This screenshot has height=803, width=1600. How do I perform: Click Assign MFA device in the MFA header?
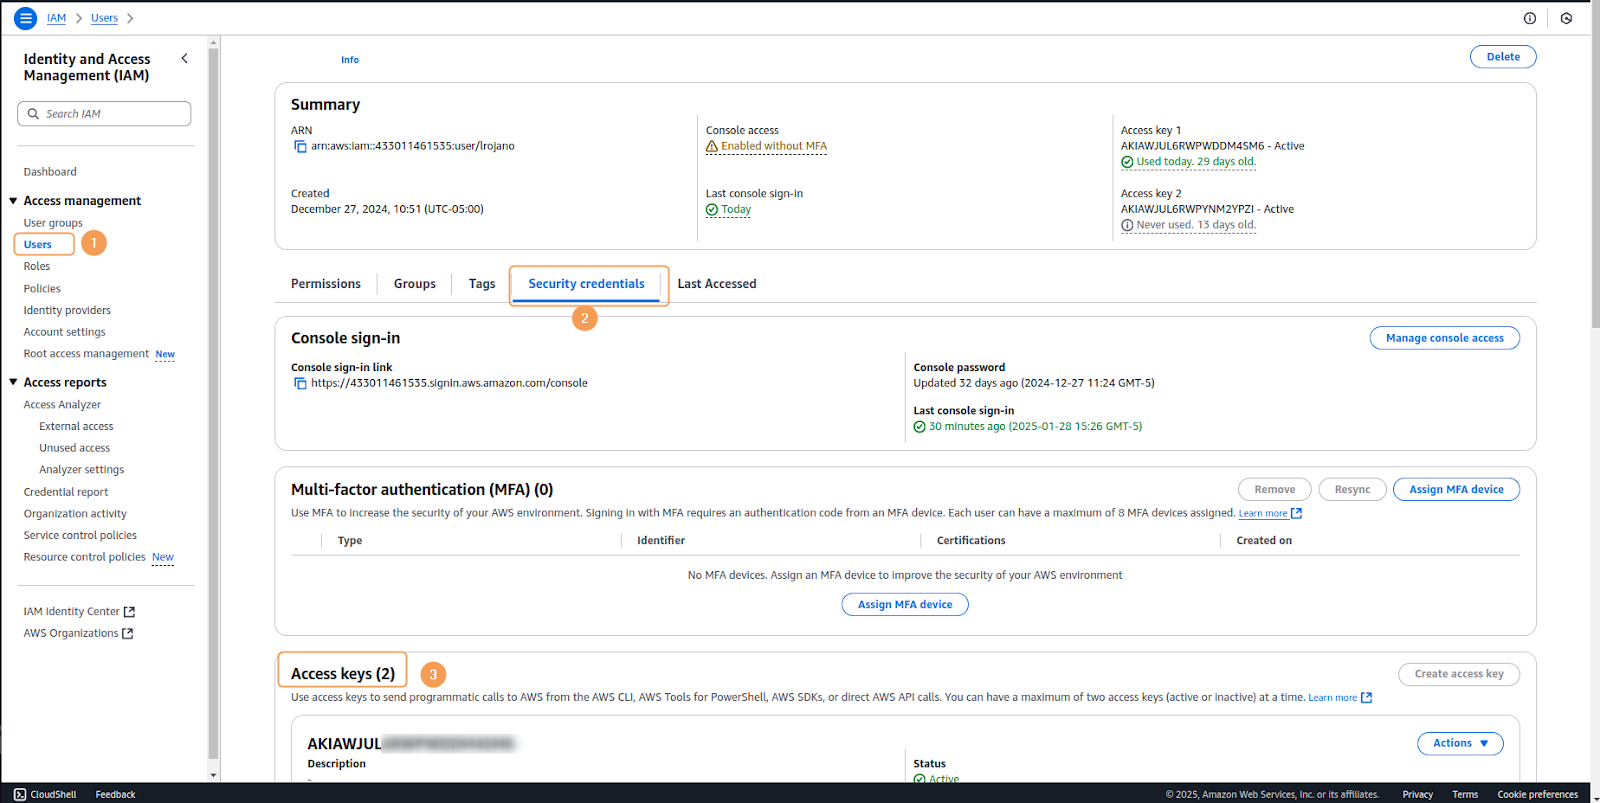click(1455, 489)
